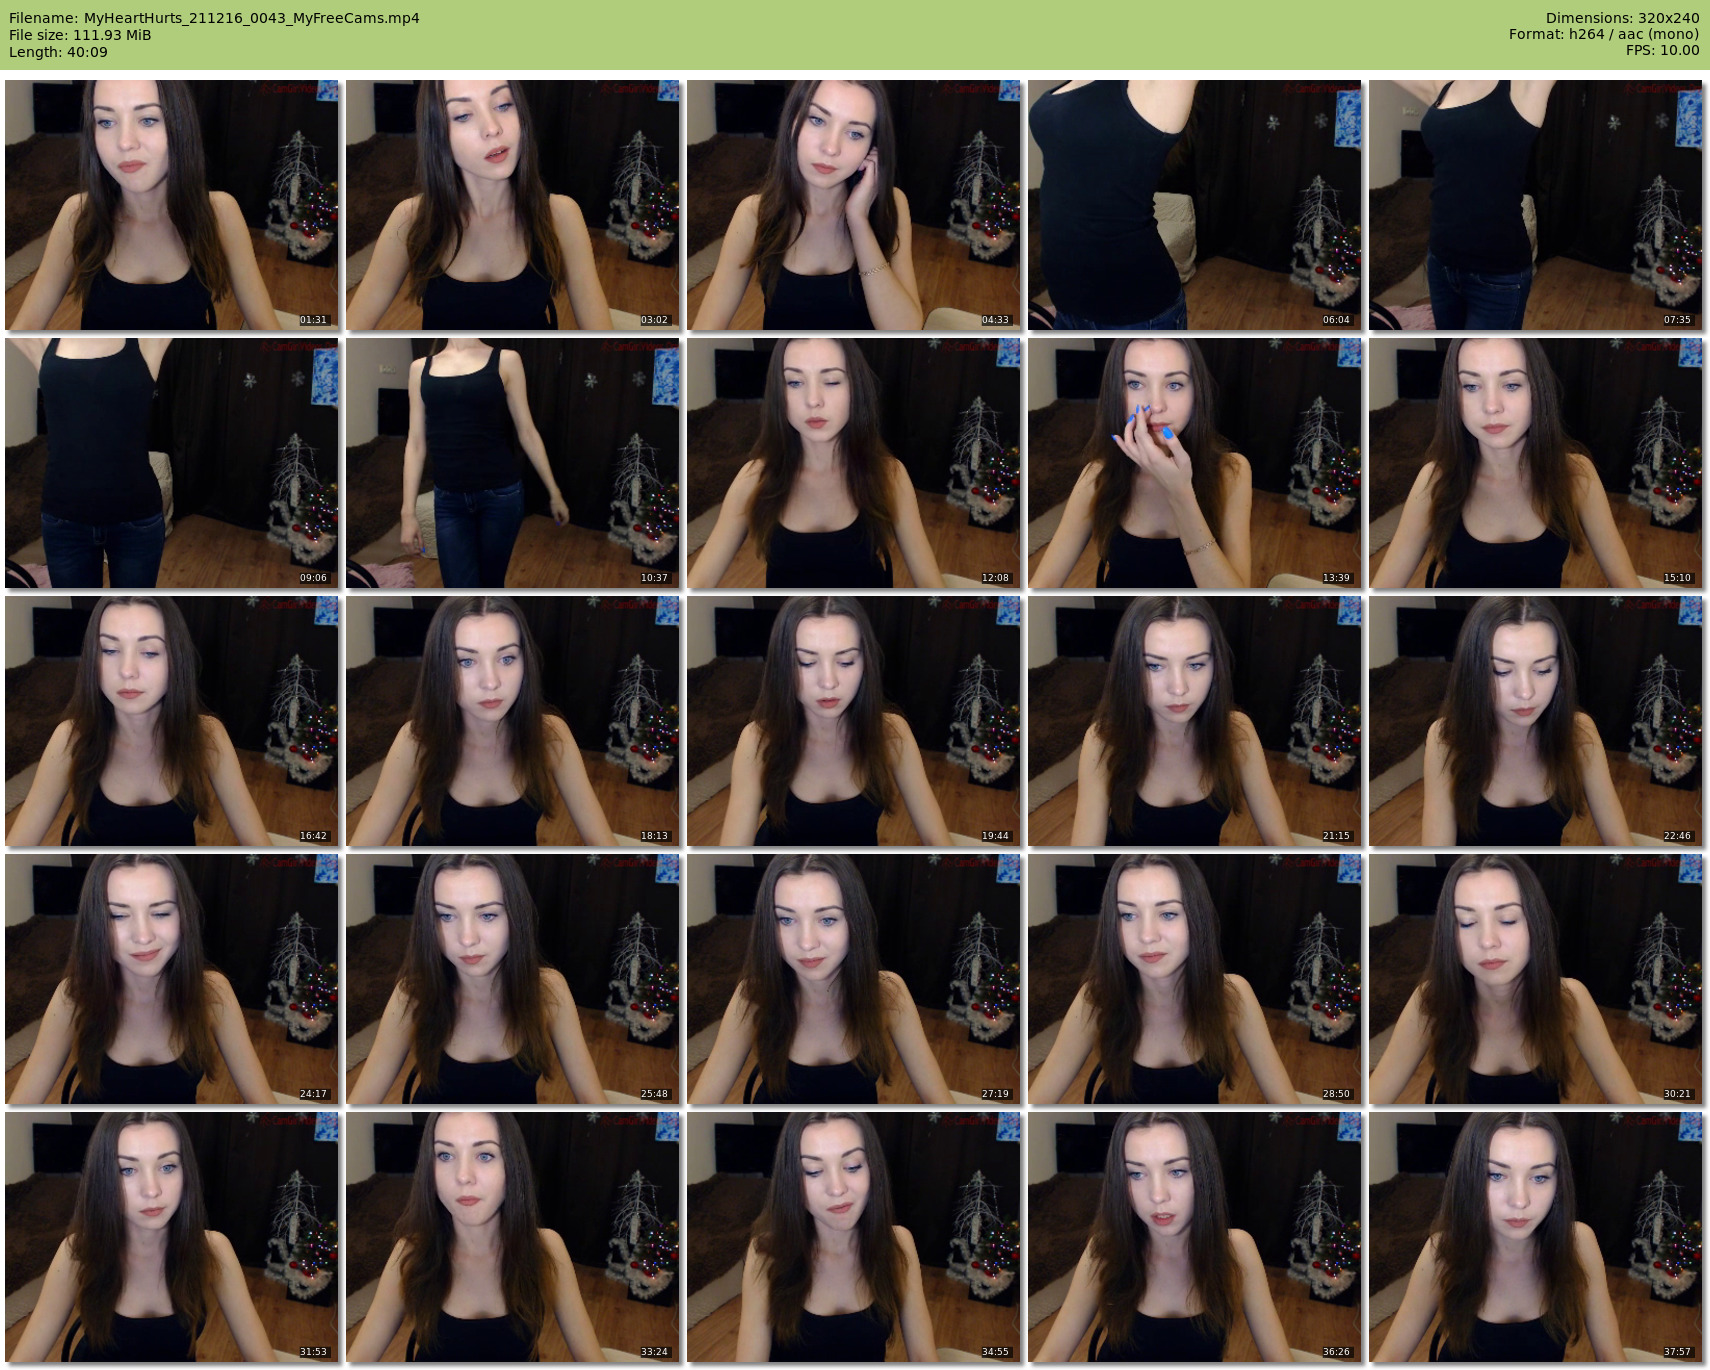This screenshot has width=1710, height=1370.
Task: Choose the frame timestamped 09:06
Action: (172, 463)
